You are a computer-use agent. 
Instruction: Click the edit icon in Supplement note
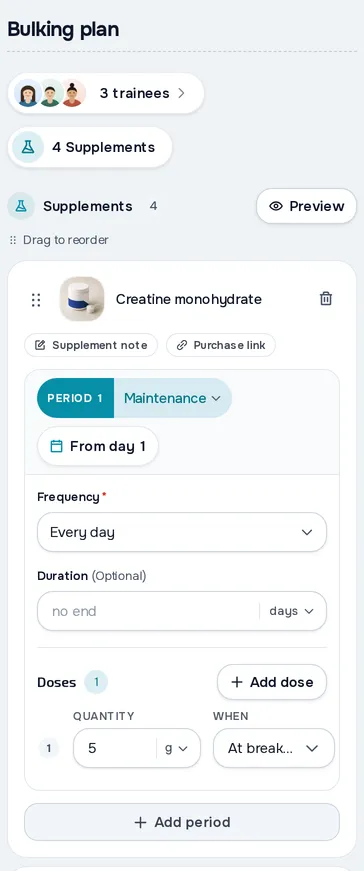[40, 345]
